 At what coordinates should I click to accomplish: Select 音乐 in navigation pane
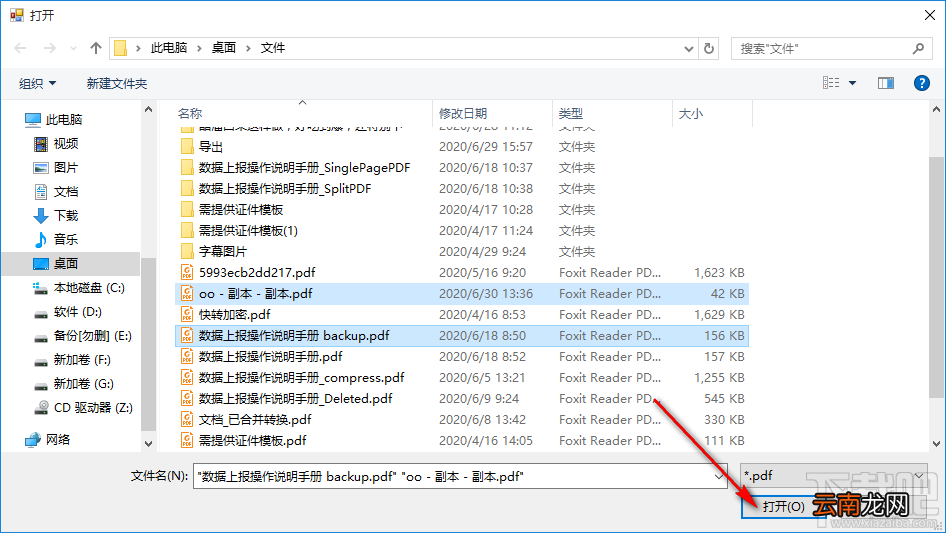(56, 240)
